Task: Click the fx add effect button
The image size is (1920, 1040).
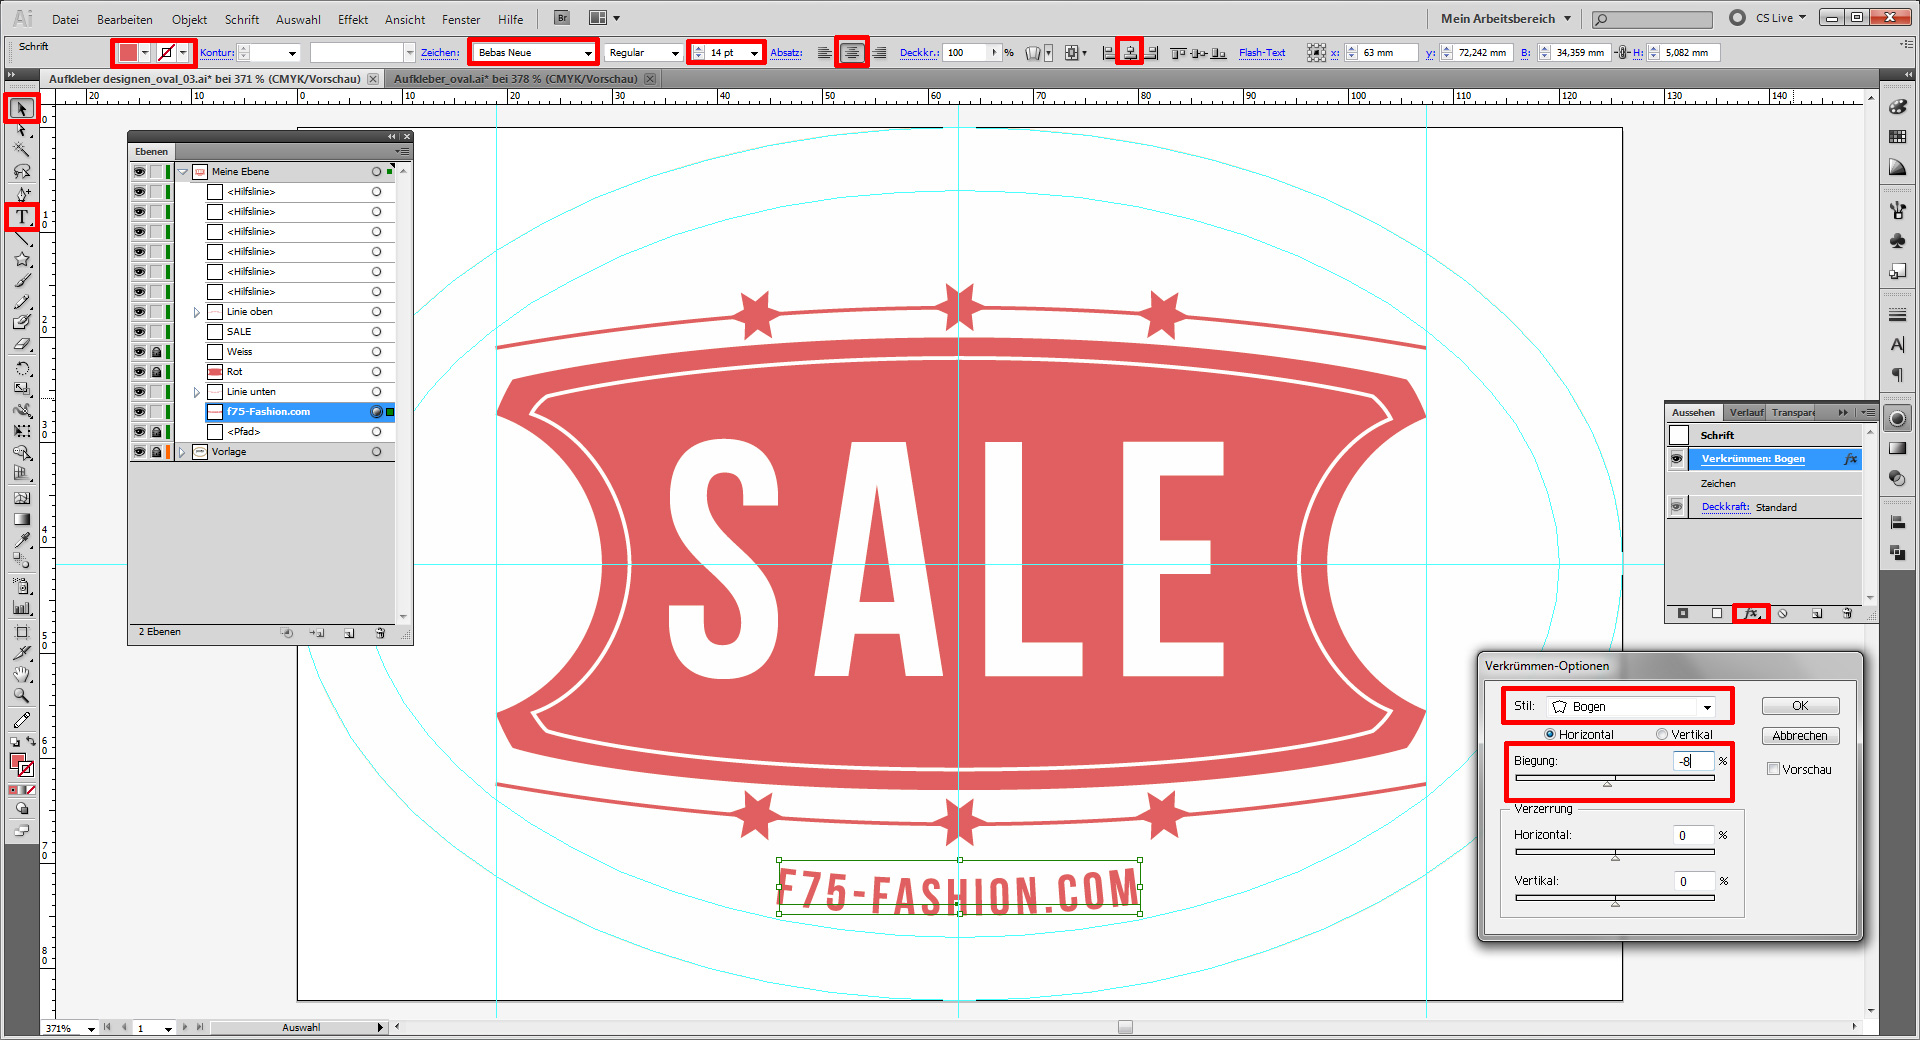Action: (1750, 613)
